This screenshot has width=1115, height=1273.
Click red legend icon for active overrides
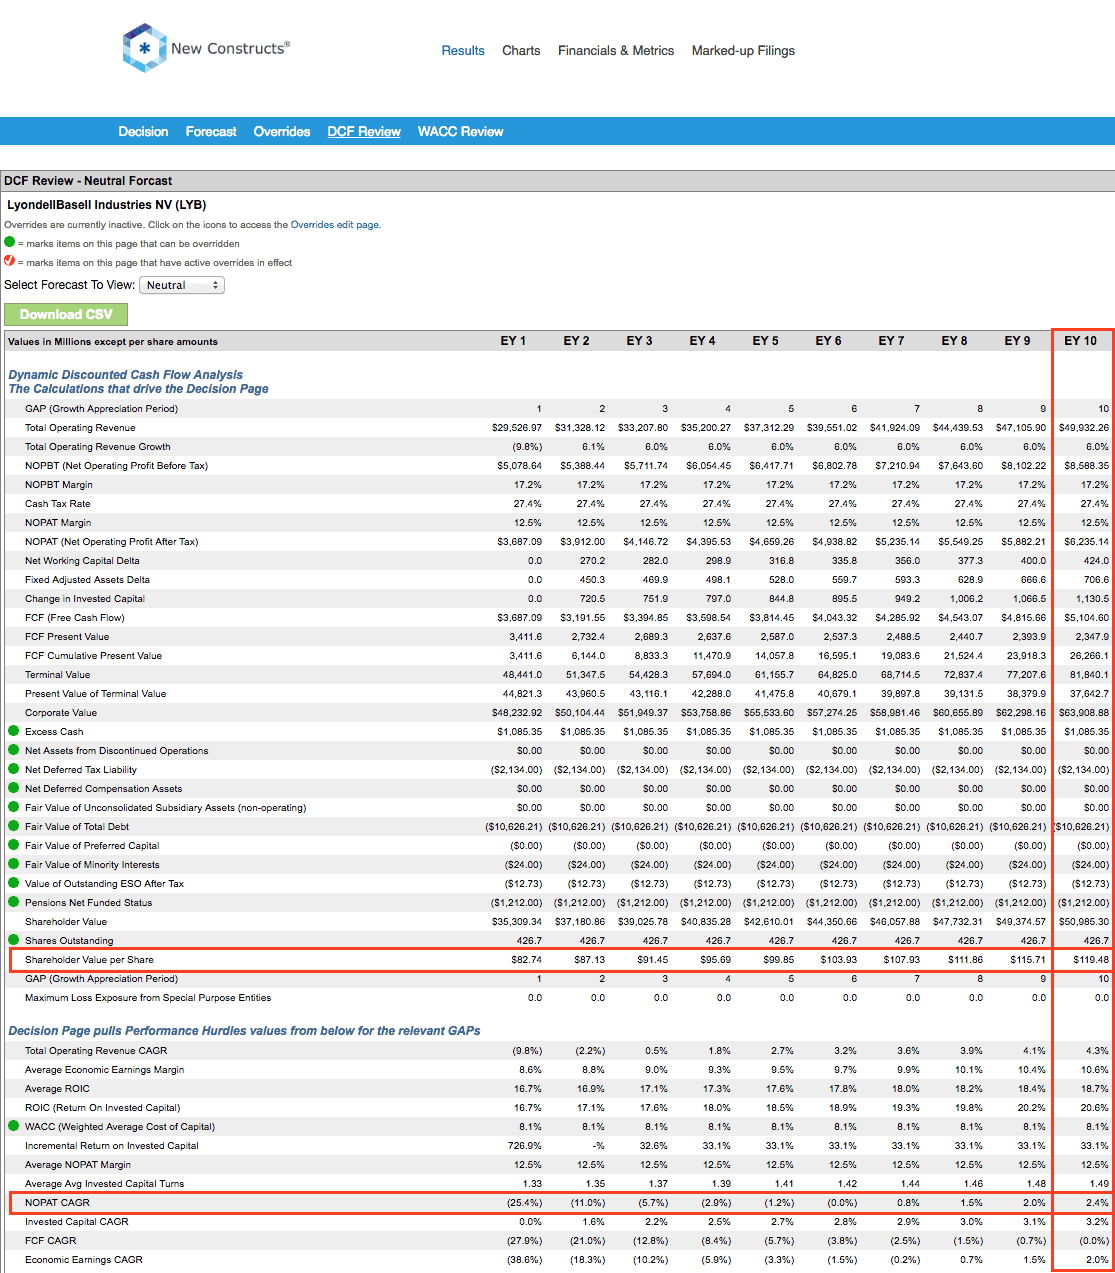click(10, 261)
